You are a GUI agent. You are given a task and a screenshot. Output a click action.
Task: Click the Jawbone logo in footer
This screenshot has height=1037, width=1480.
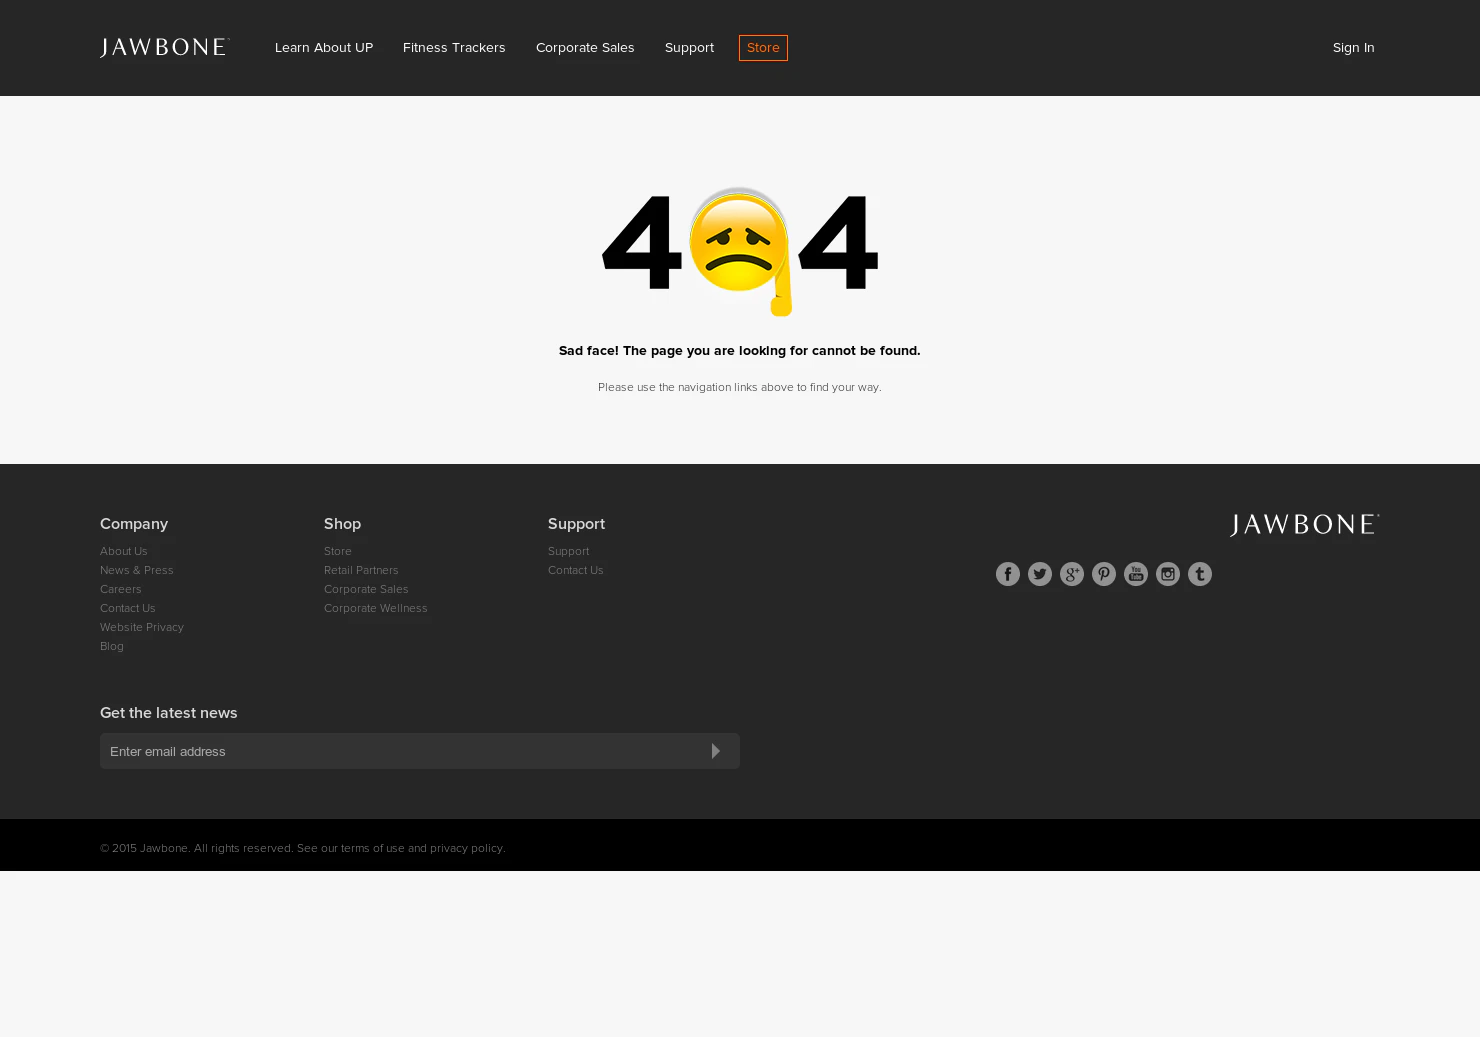1305,525
